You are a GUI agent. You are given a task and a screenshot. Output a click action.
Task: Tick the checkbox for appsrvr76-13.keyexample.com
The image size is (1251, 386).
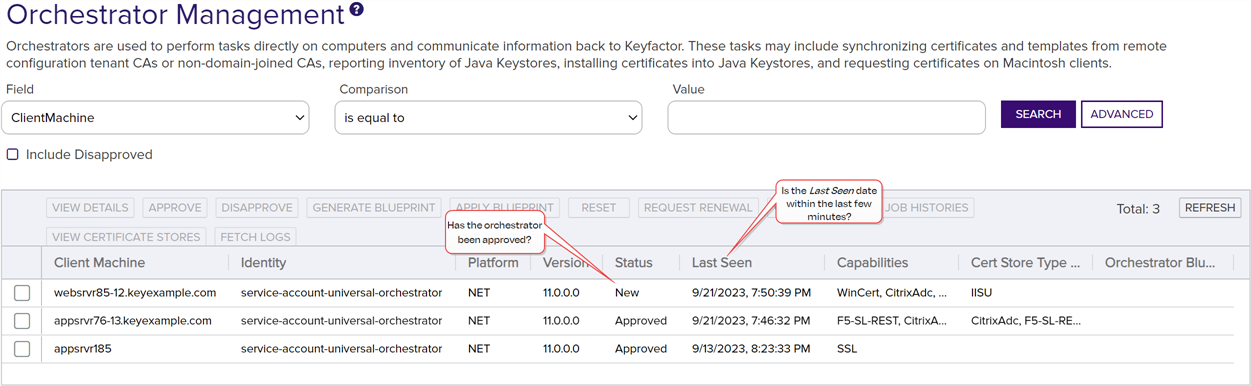[x=22, y=321]
